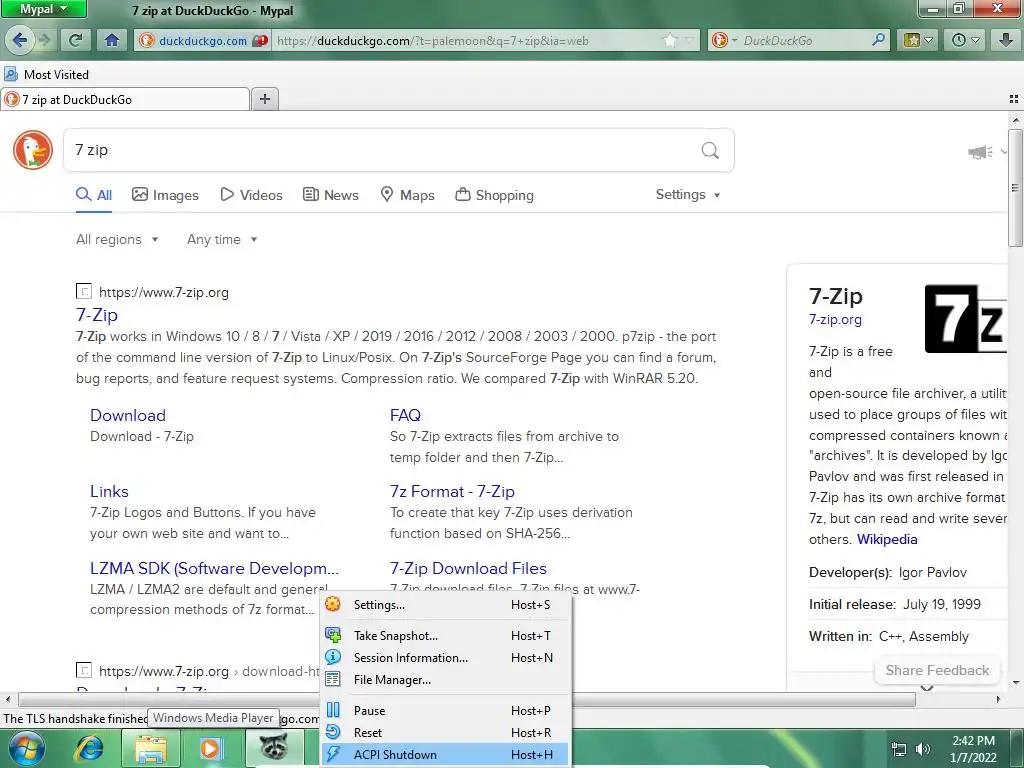Screen dimensions: 1024x768
Task: Switch to the Videos results tab
Action: tap(251, 195)
